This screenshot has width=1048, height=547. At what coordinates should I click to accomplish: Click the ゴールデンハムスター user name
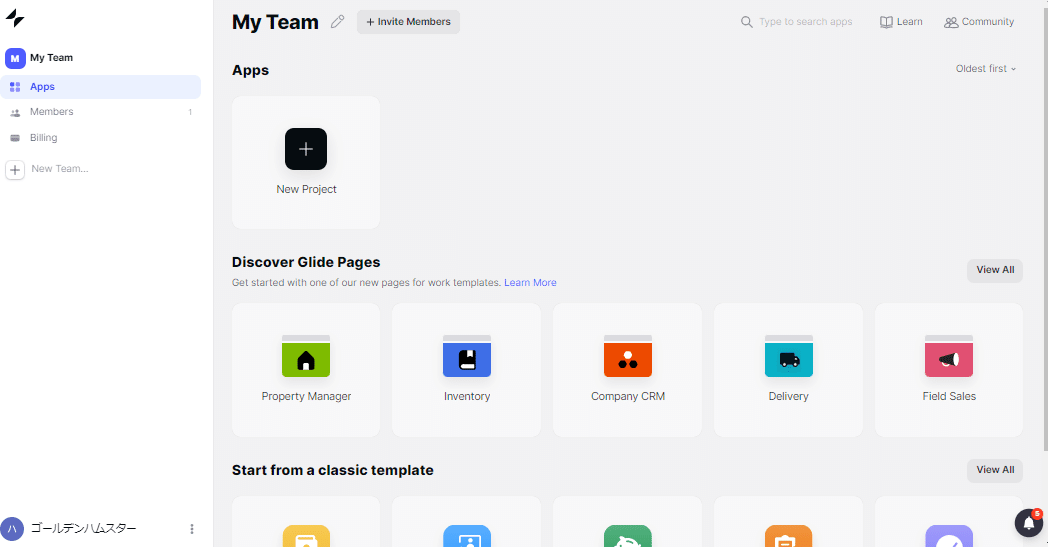(x=84, y=529)
